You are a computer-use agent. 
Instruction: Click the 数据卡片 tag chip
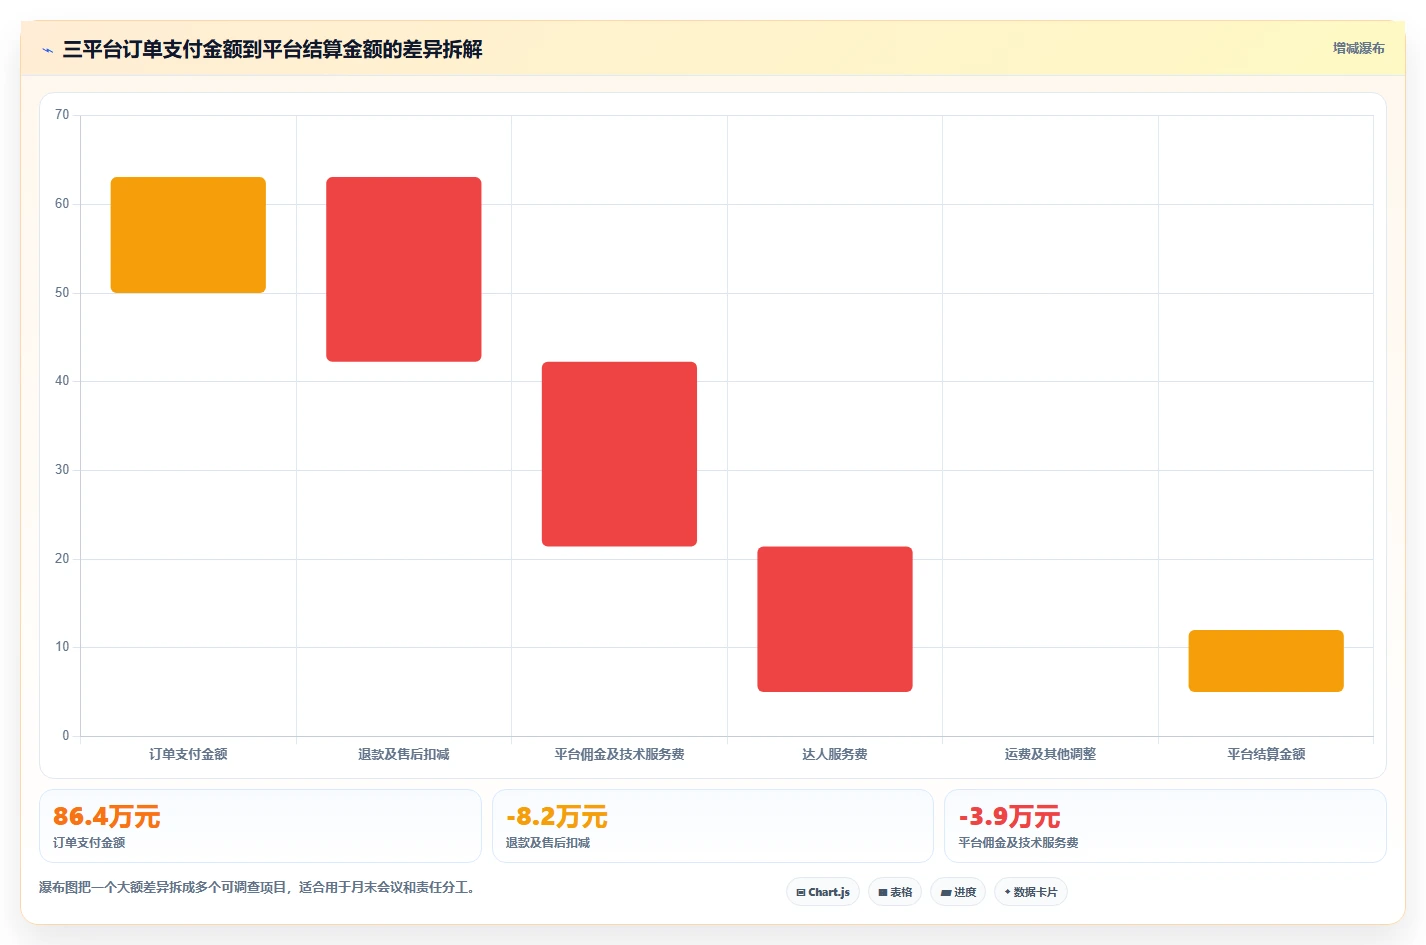coord(1031,892)
